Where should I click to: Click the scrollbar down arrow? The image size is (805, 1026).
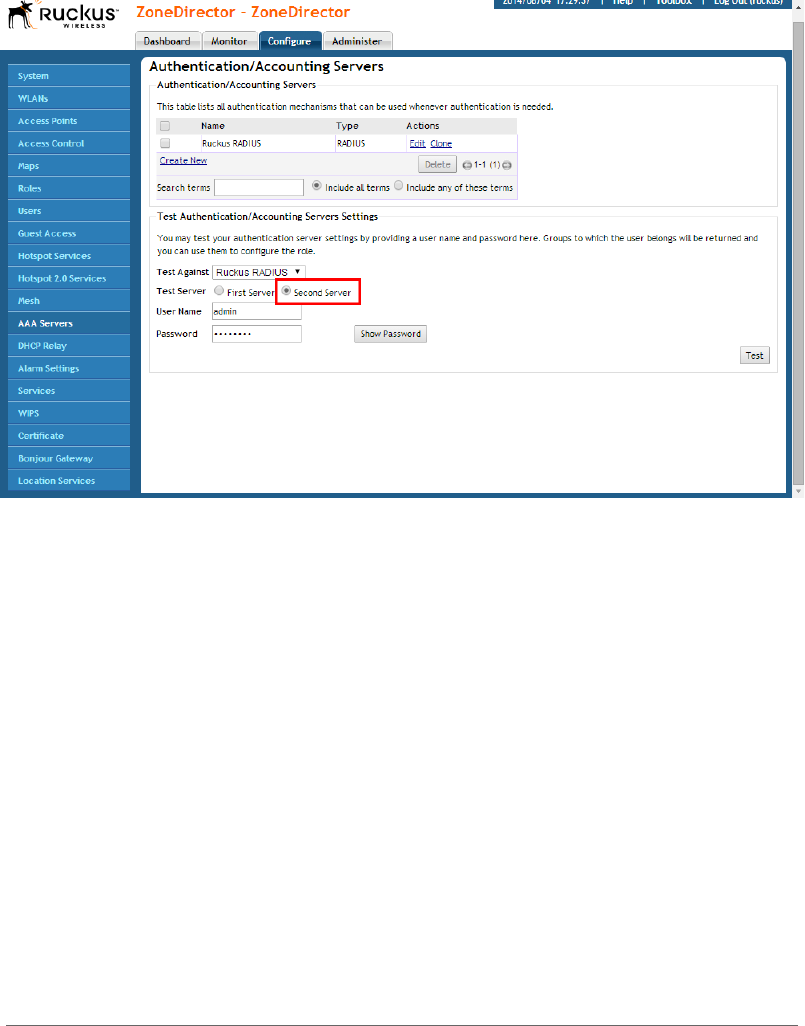[798, 491]
